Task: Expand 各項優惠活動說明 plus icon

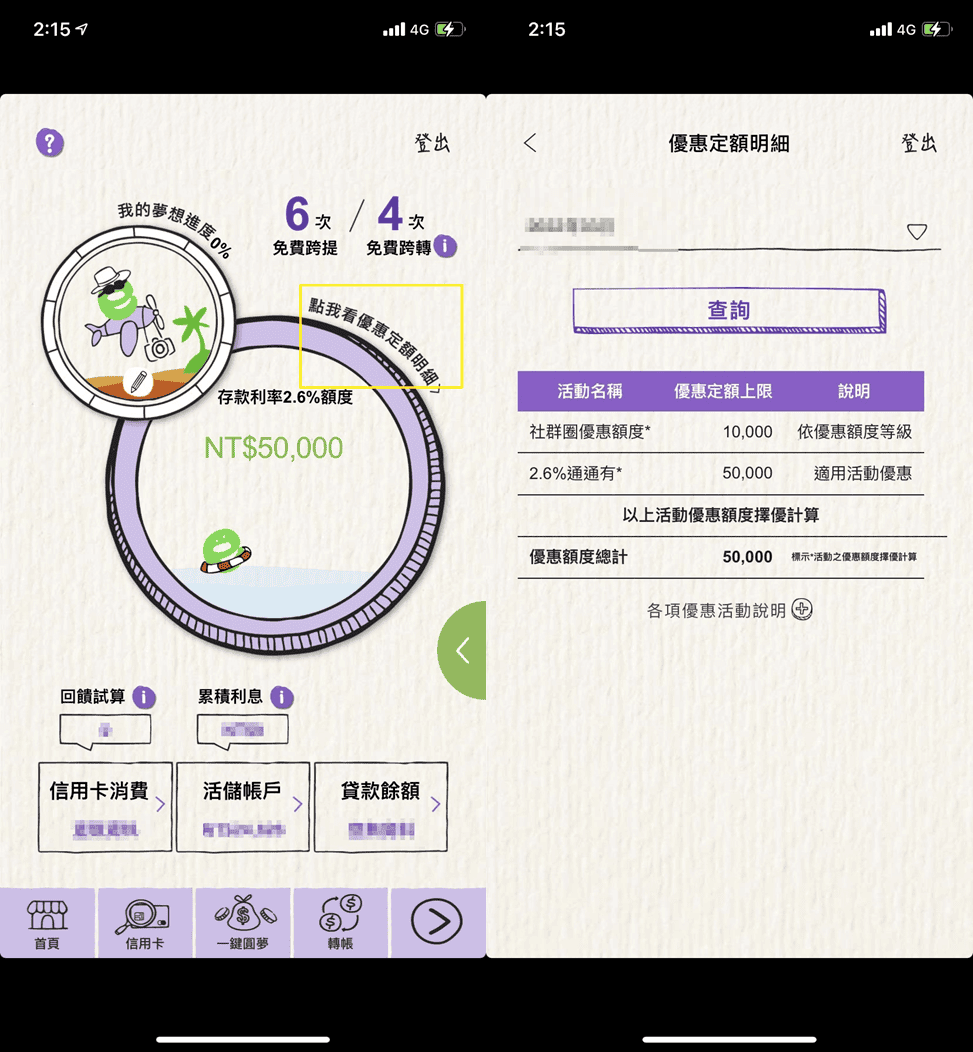Action: [x=802, y=609]
